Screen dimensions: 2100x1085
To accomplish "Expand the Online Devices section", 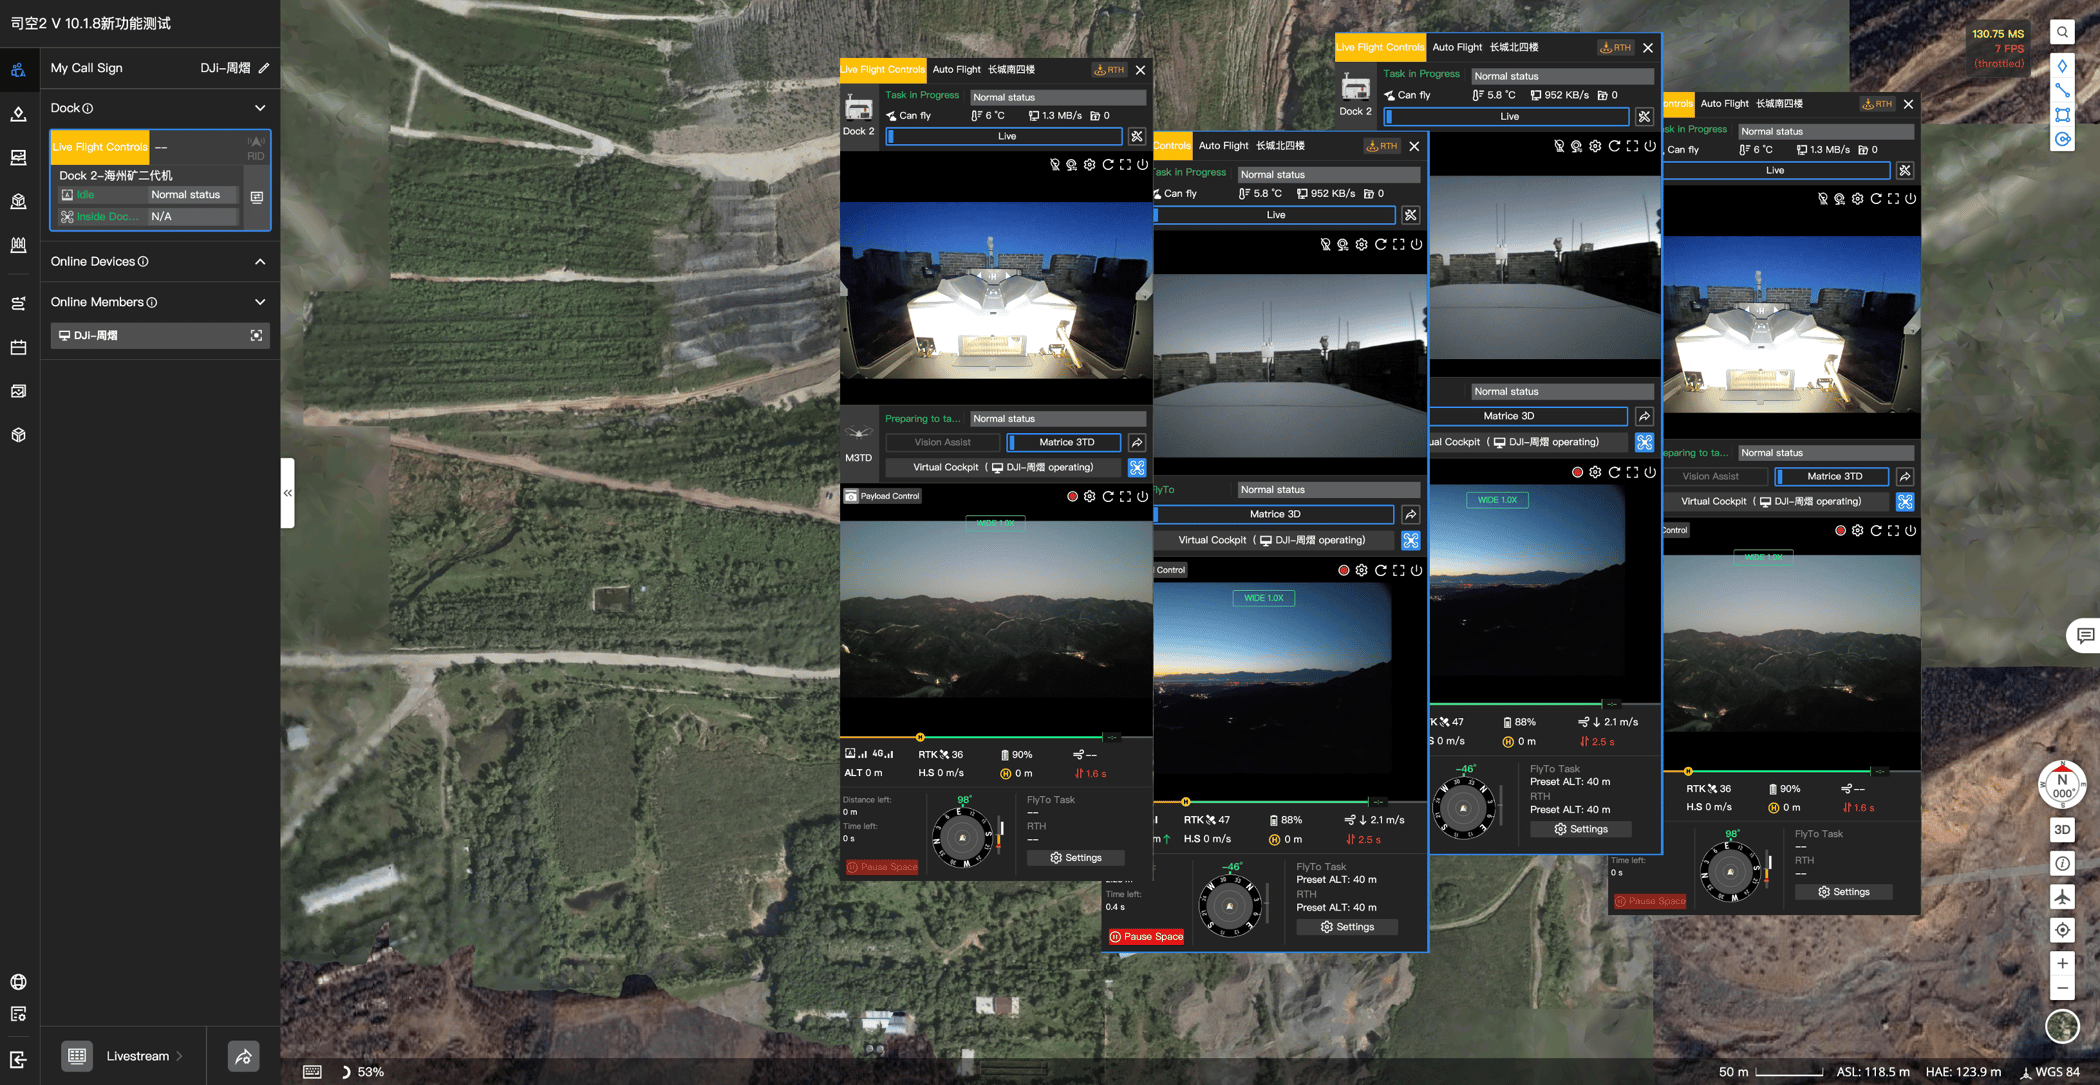I will point(259,261).
